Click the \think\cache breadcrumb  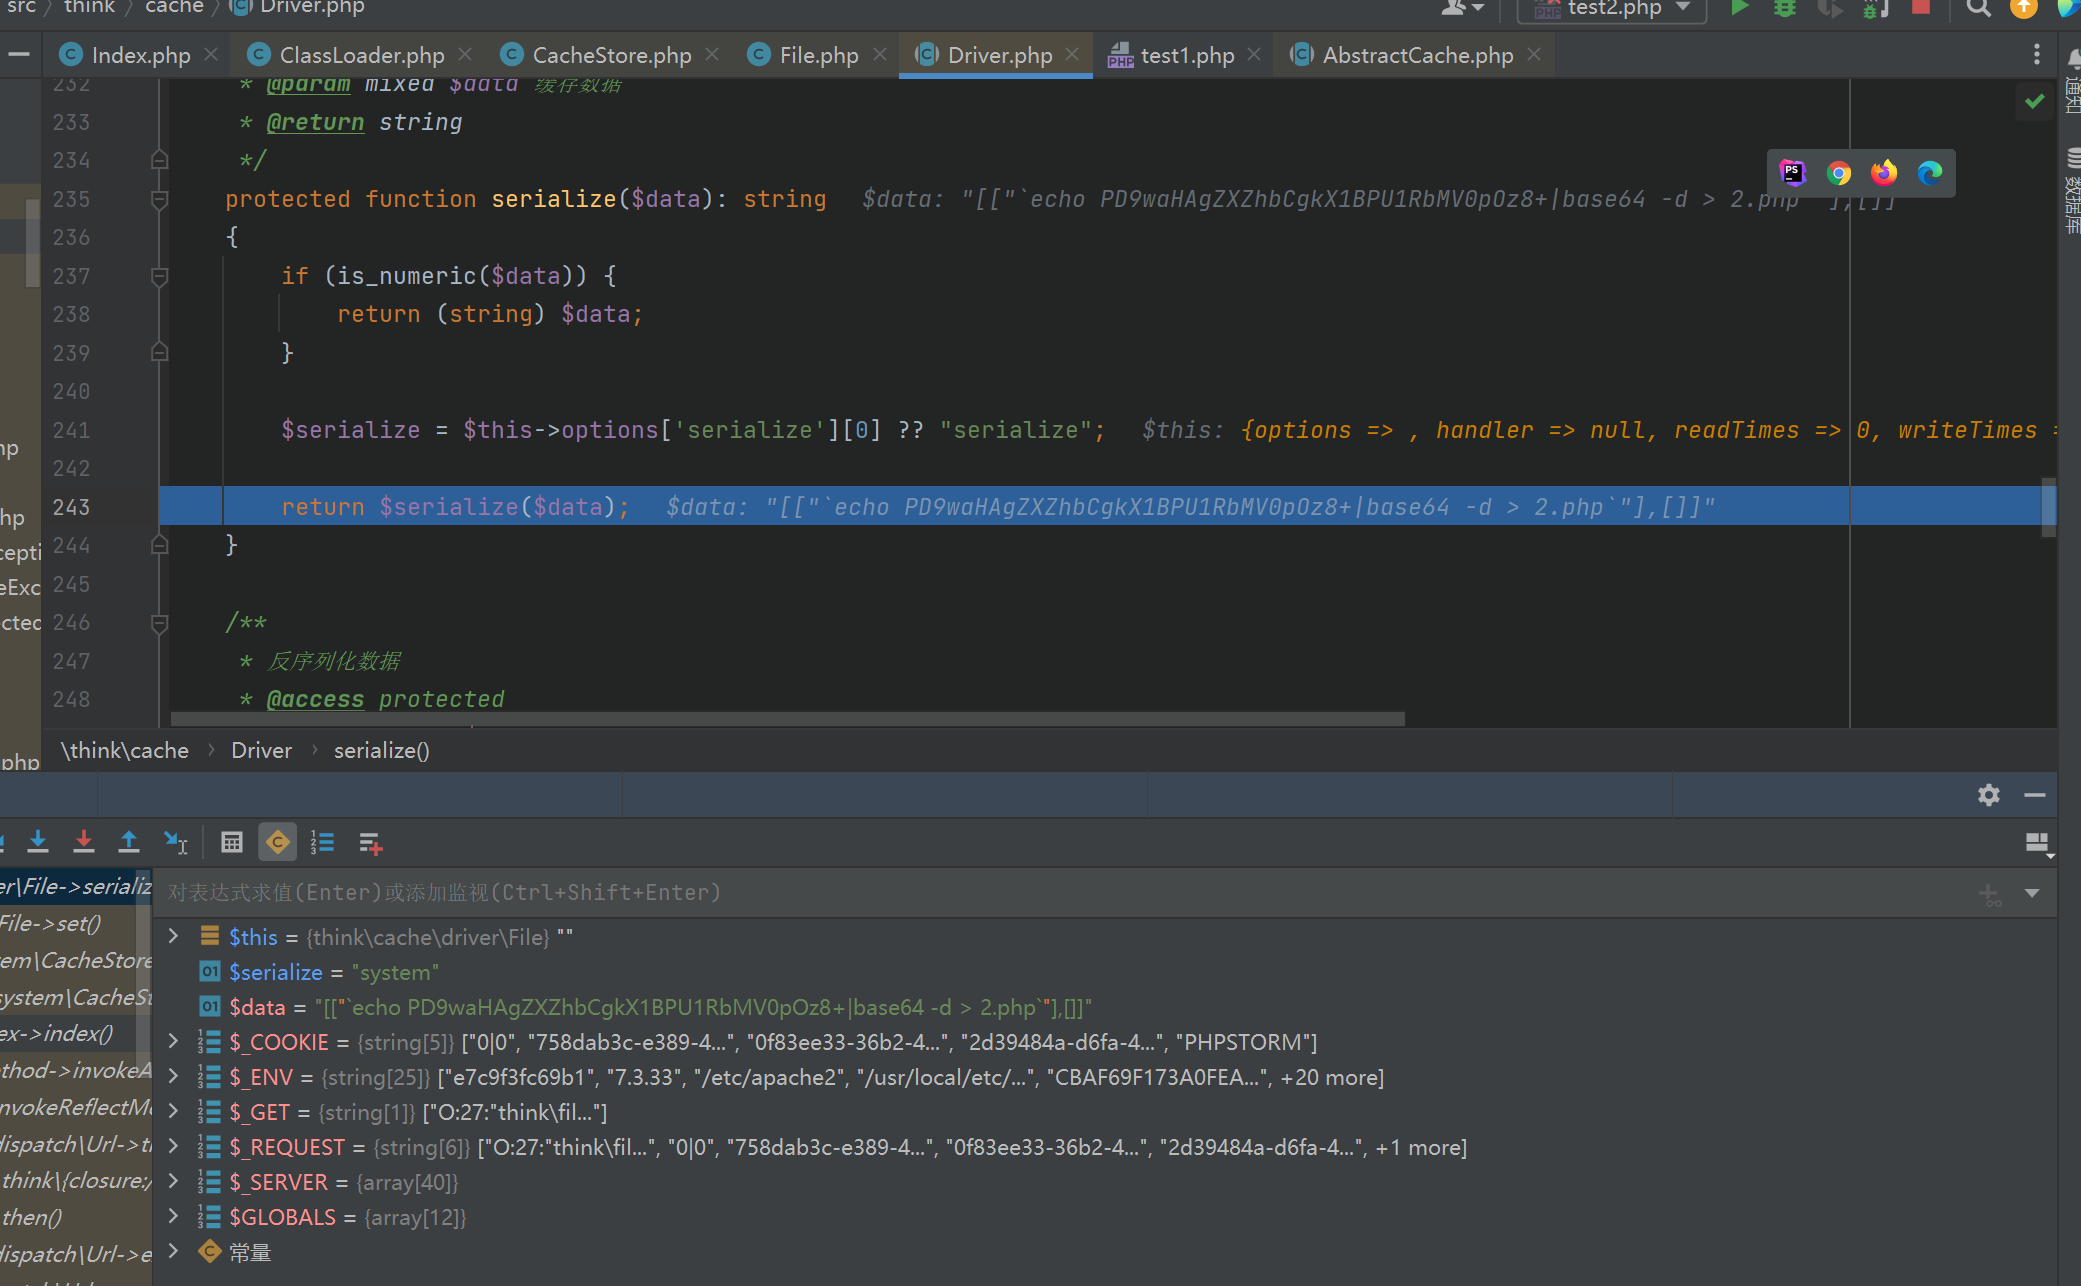point(125,750)
